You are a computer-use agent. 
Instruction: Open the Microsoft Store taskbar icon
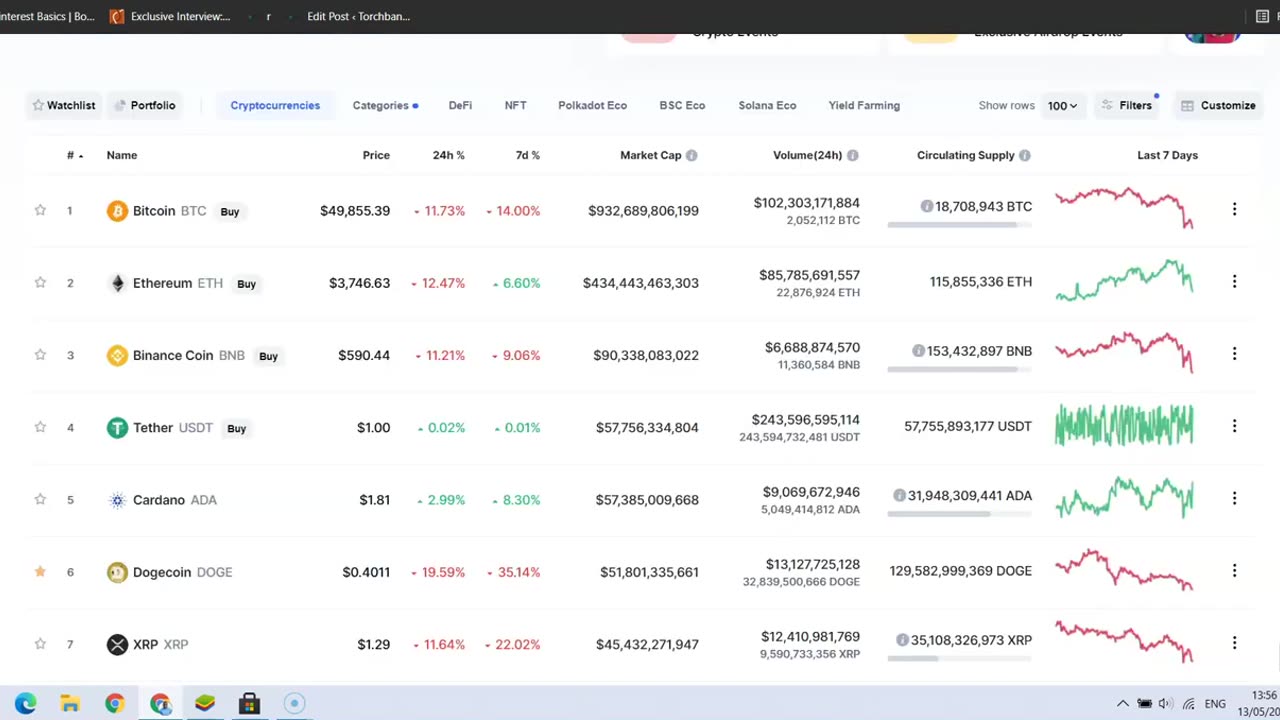pyautogui.click(x=249, y=704)
